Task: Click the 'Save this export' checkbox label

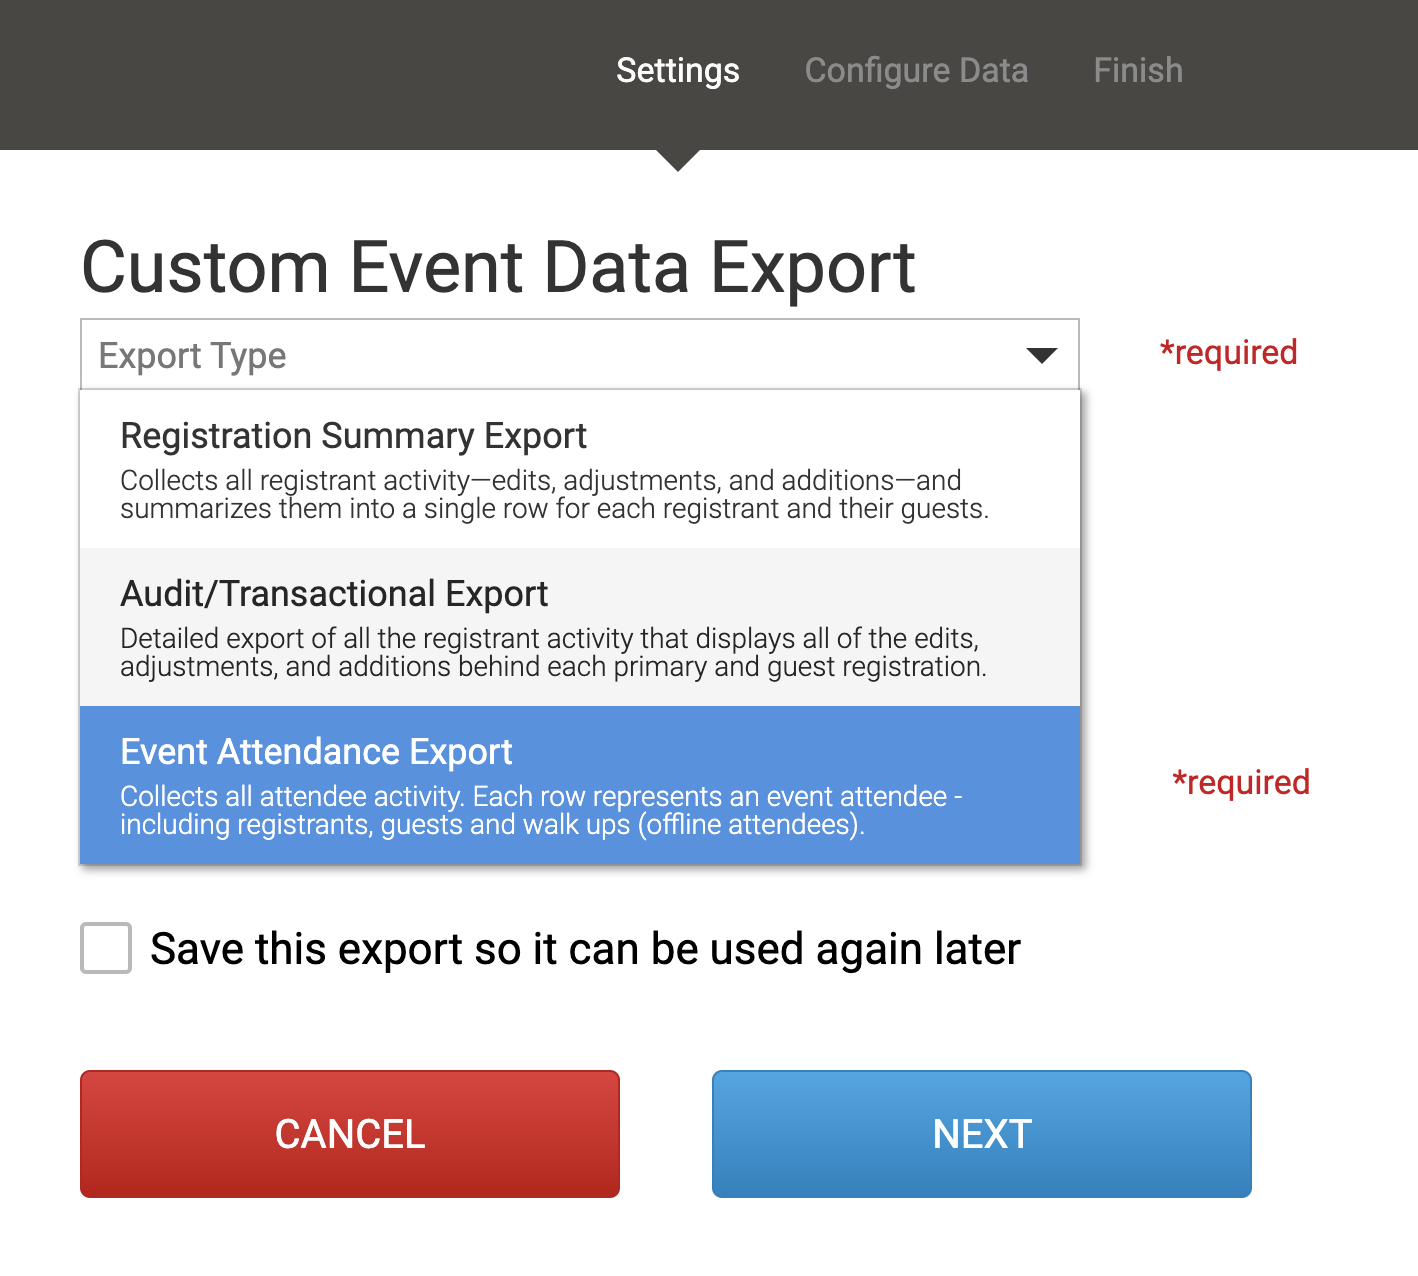Action: 585,949
